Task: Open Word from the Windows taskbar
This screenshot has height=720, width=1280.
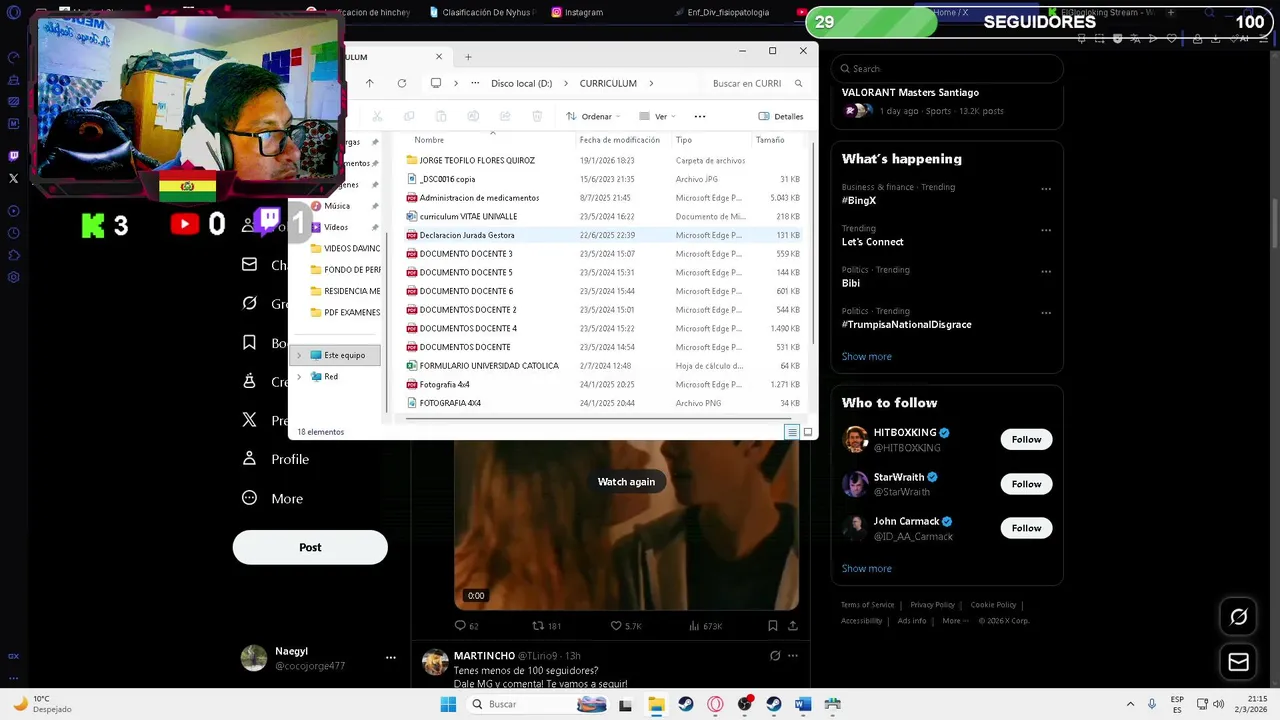Action: (x=803, y=704)
